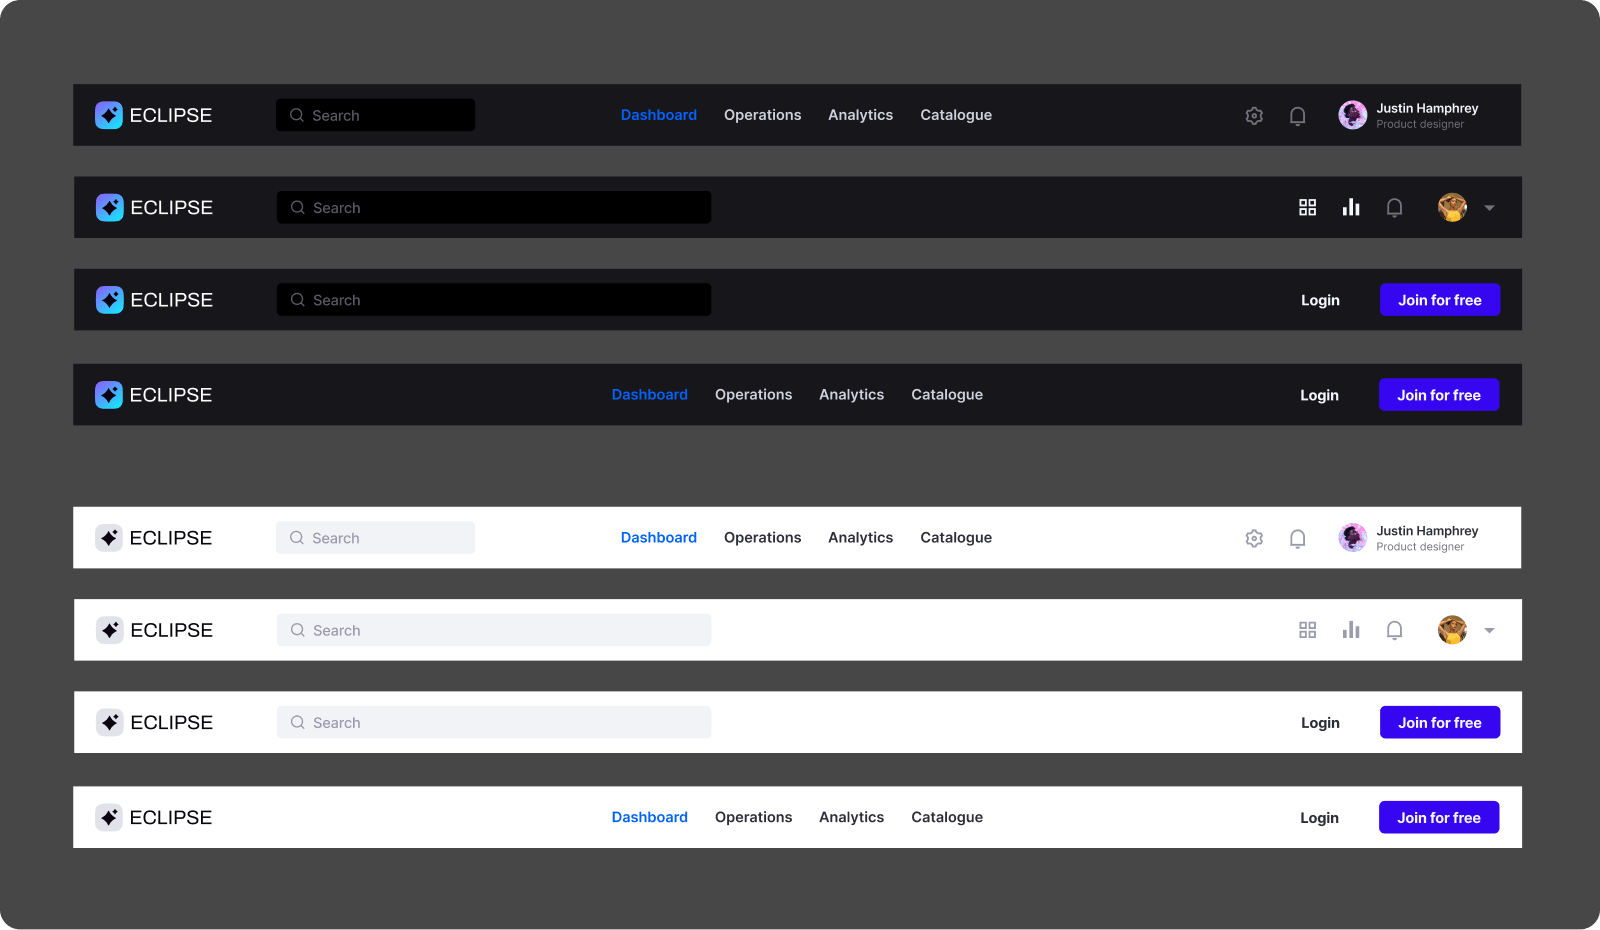1600x930 pixels.
Task: Select the bar chart icon in light navbar
Action: (x=1351, y=630)
